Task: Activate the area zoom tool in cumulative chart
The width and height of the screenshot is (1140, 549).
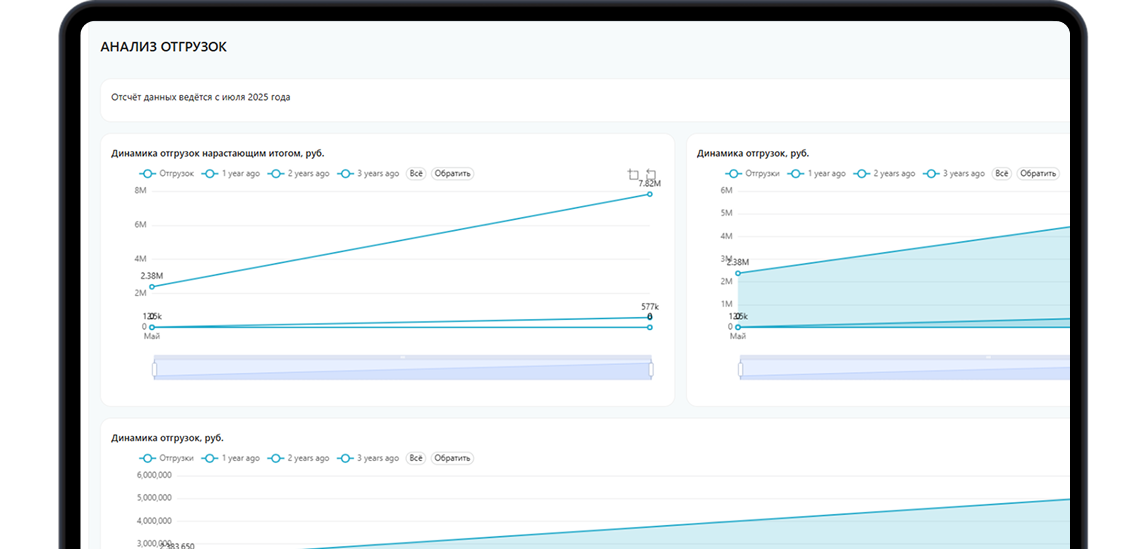Action: [x=633, y=175]
